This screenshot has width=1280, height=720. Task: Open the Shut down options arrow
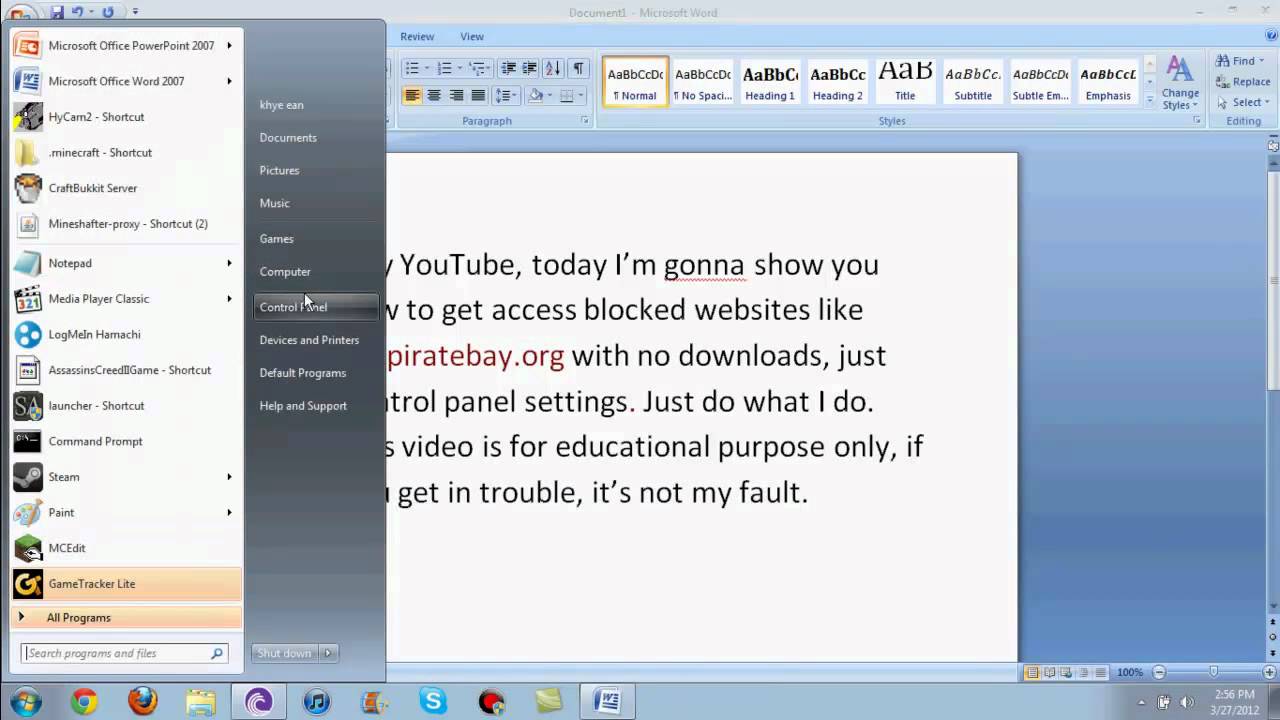pos(328,653)
